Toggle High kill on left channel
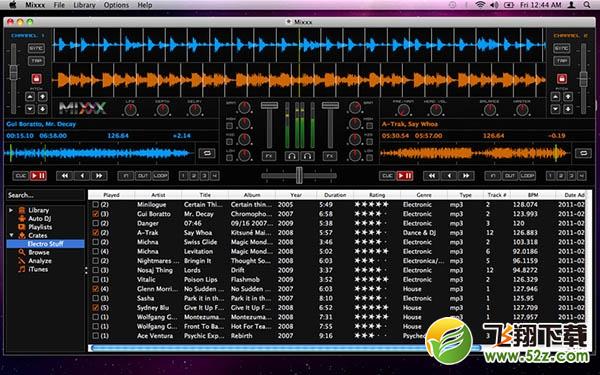Viewport: 600px width, 375px height. click(230, 126)
